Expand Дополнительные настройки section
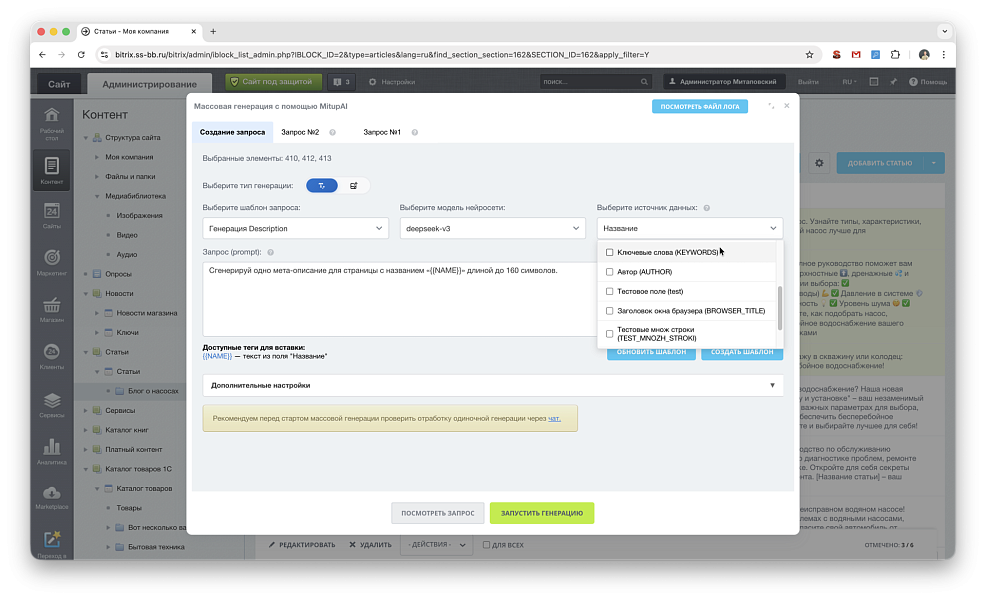The image size is (986, 600). pyautogui.click(x=493, y=386)
